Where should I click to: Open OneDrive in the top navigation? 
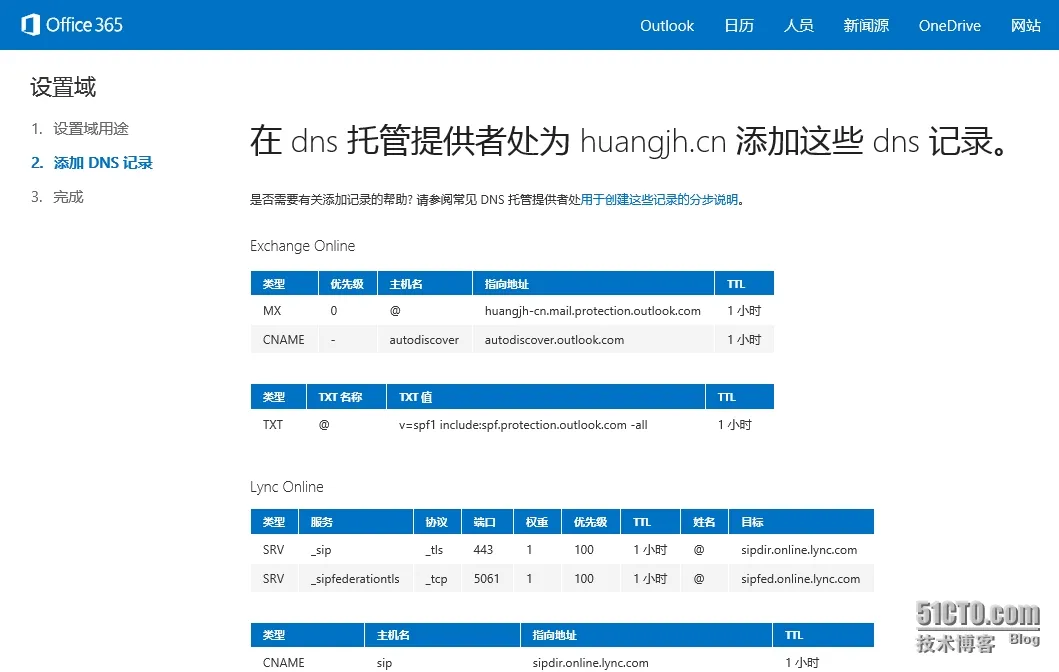950,26
